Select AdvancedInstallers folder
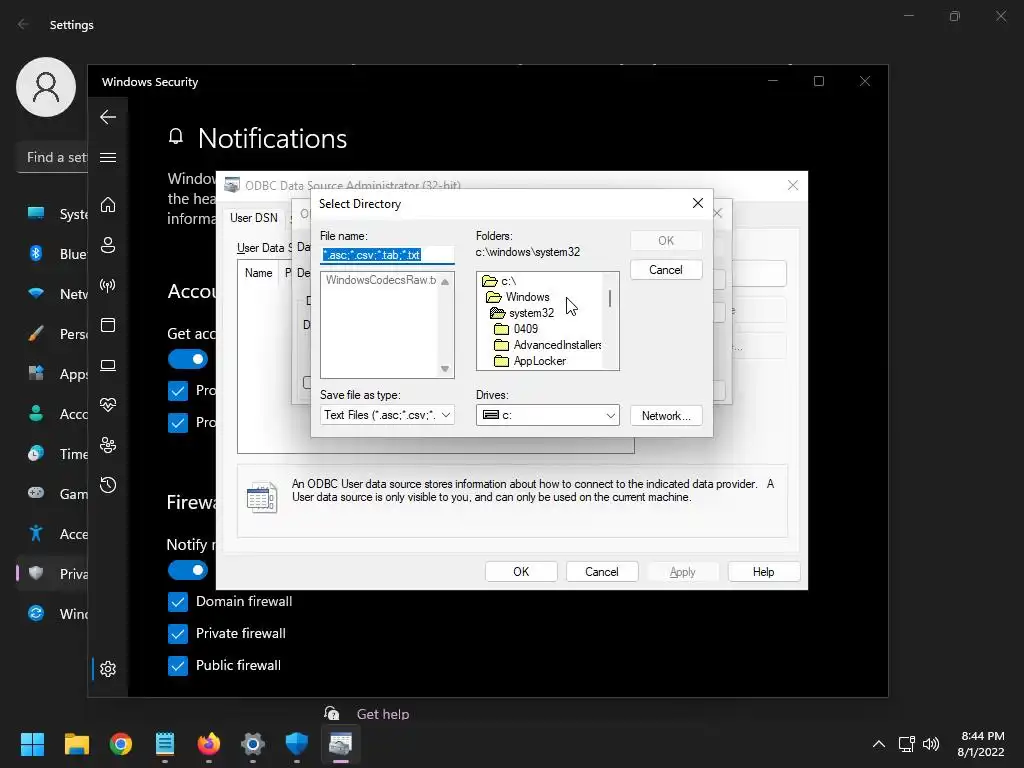This screenshot has height=768, width=1024. [547, 345]
